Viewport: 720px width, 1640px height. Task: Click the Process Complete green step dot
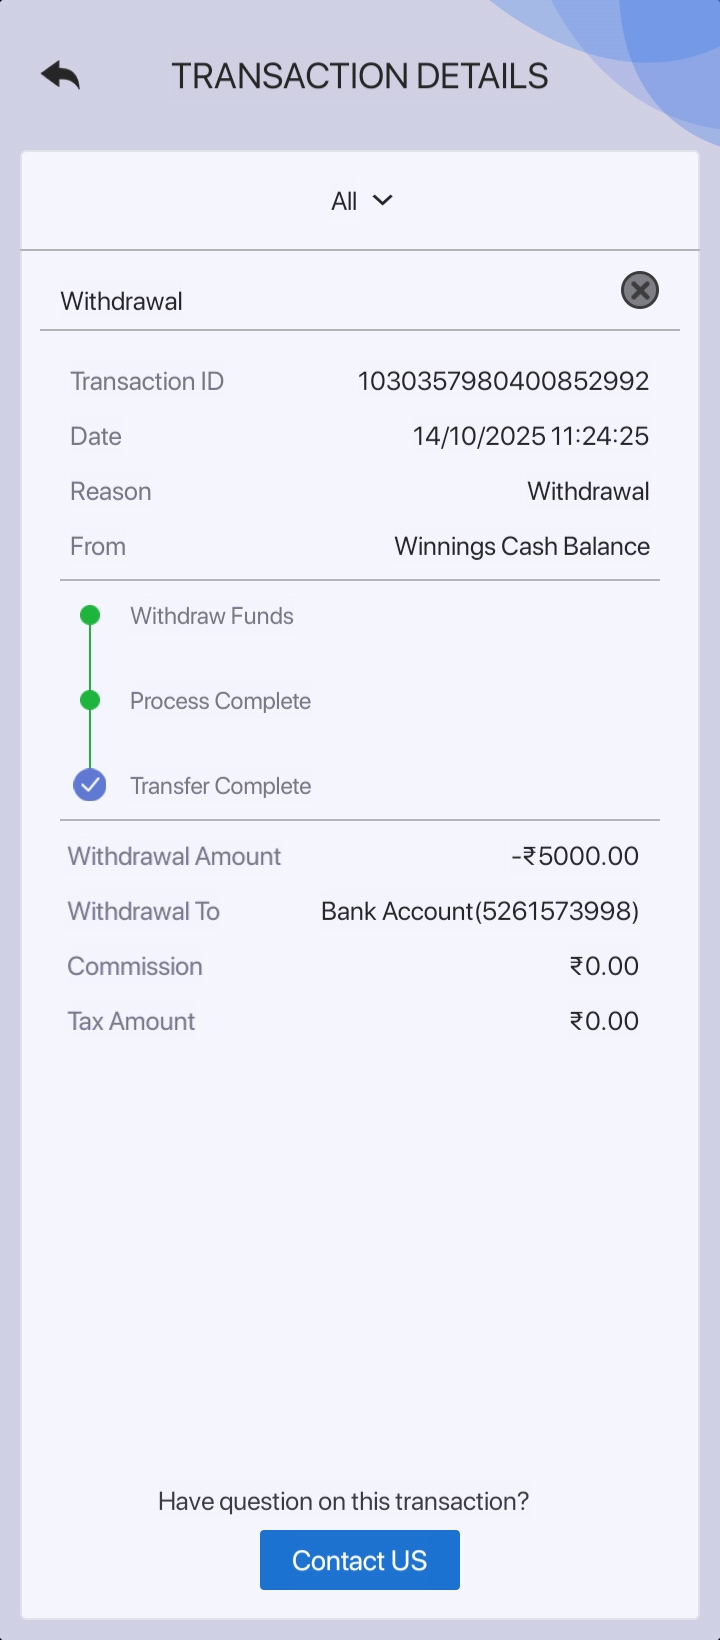(x=90, y=700)
